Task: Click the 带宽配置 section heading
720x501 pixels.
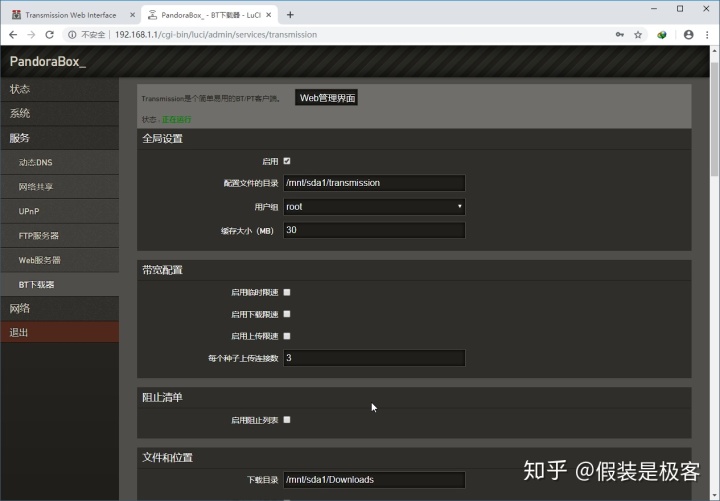Action: pyautogui.click(x=162, y=270)
